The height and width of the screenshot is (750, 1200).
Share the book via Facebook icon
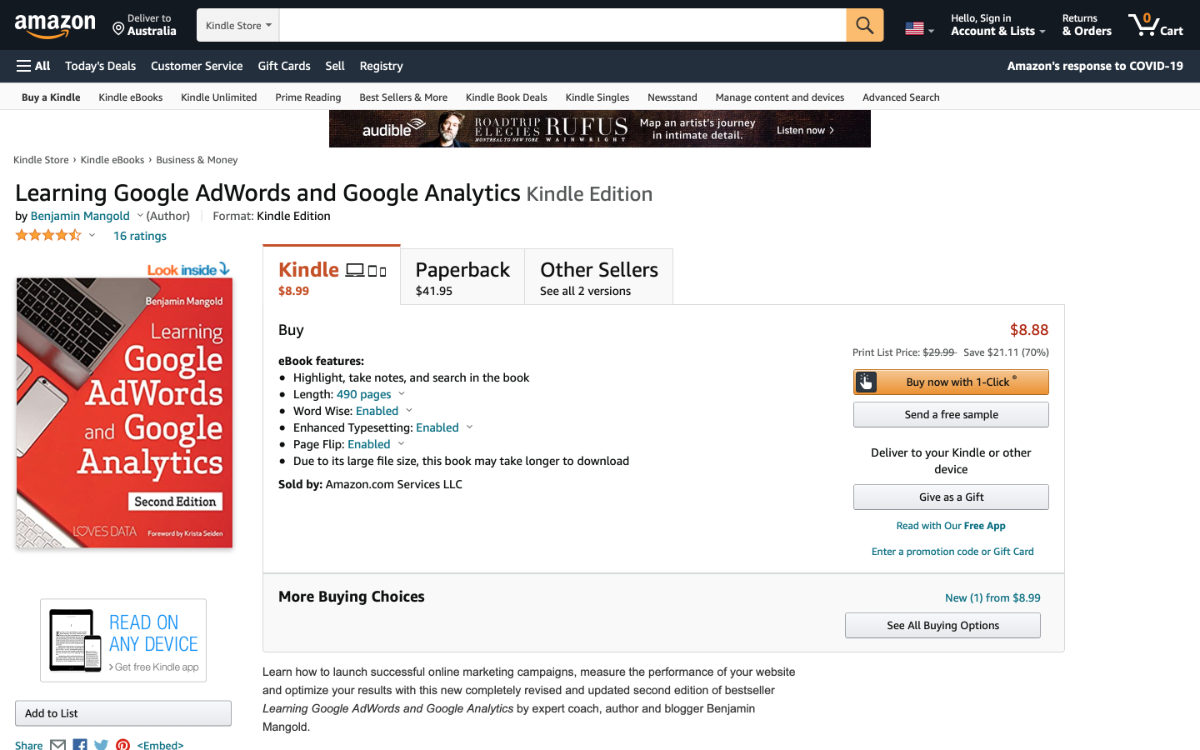[79, 744]
